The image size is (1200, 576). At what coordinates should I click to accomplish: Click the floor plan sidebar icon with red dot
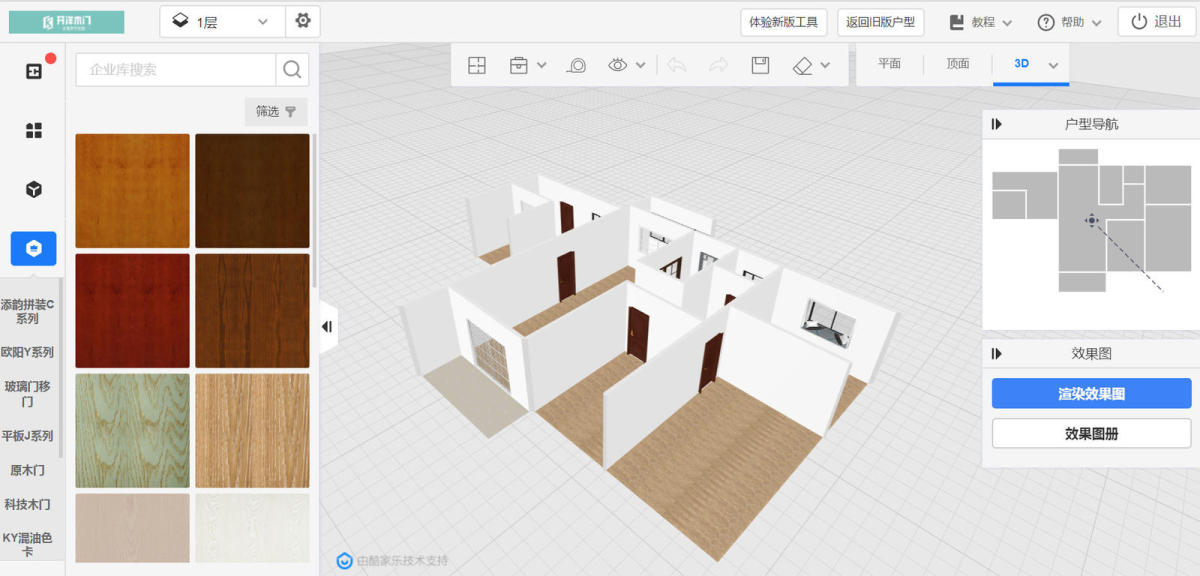click(34, 71)
